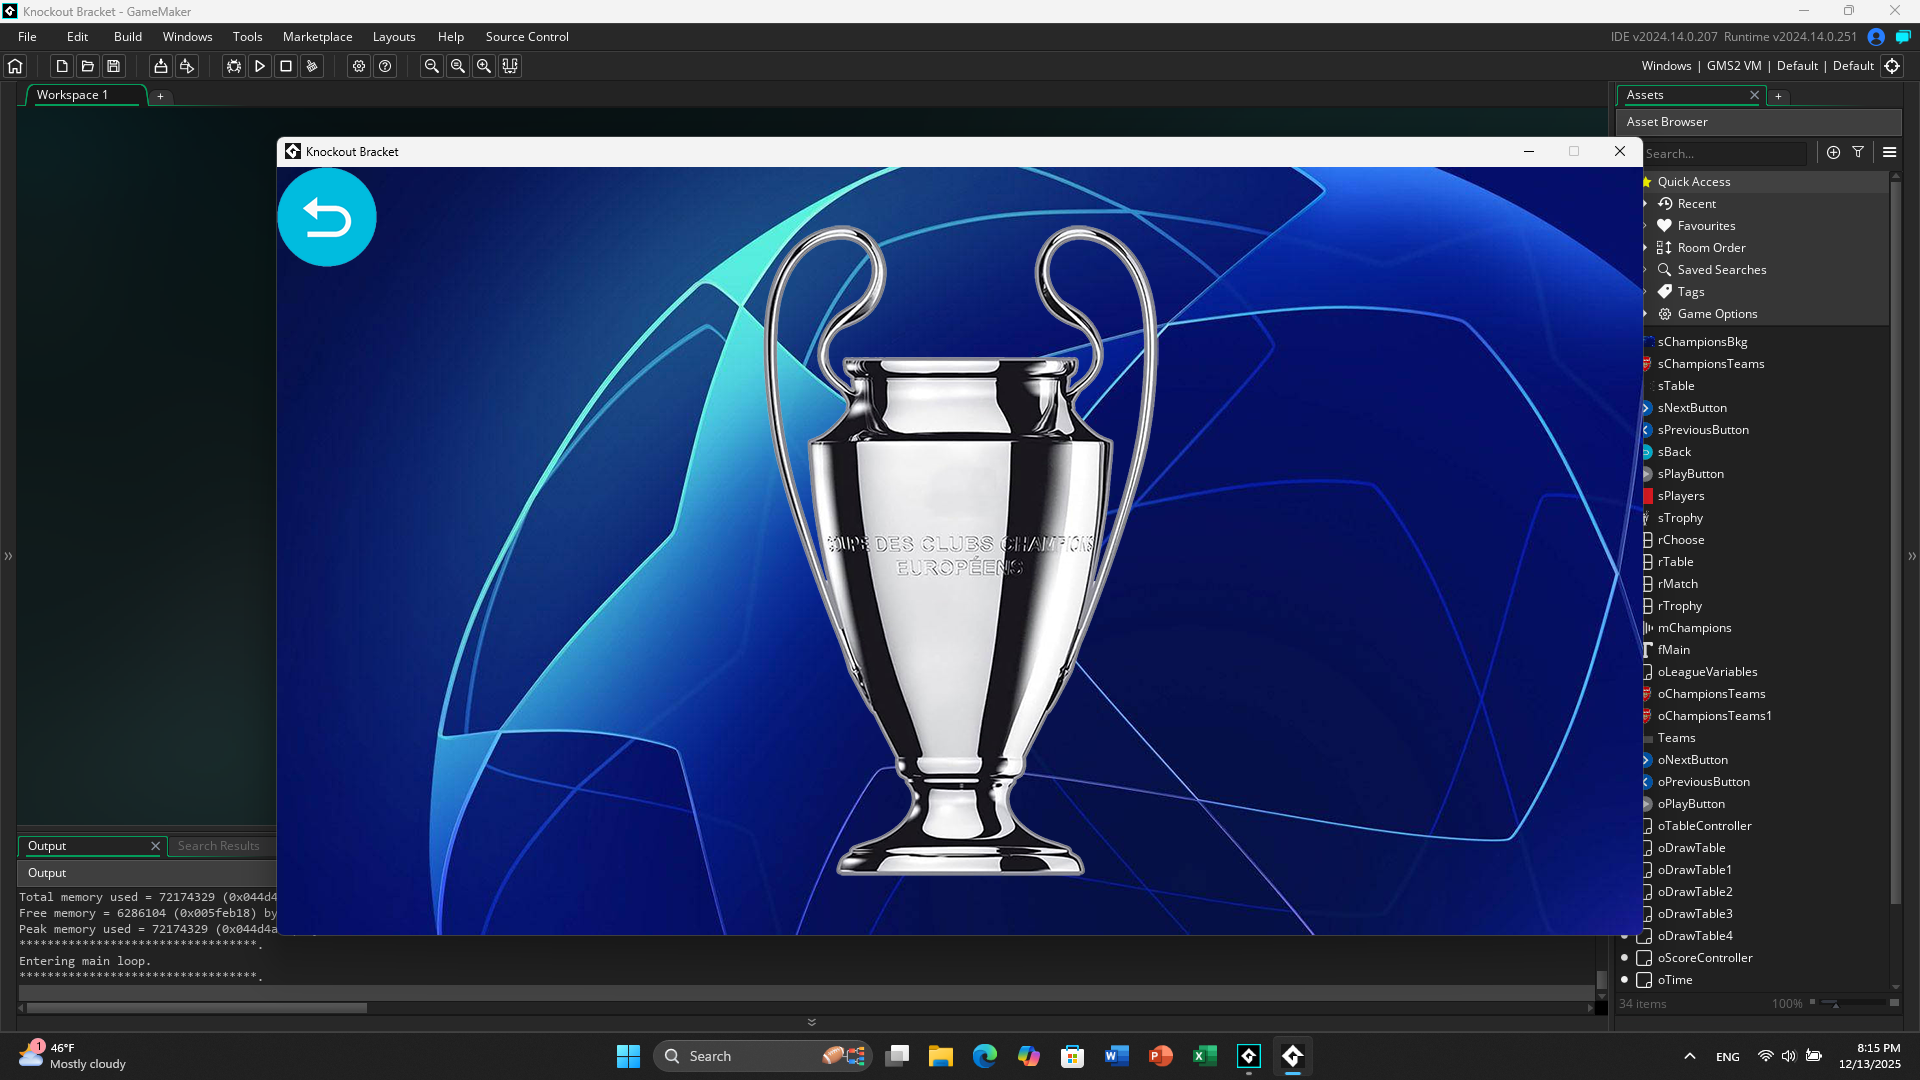Screen dimensions: 1920x1080
Task: Select the oScoreController object asset
Action: [x=1704, y=958]
